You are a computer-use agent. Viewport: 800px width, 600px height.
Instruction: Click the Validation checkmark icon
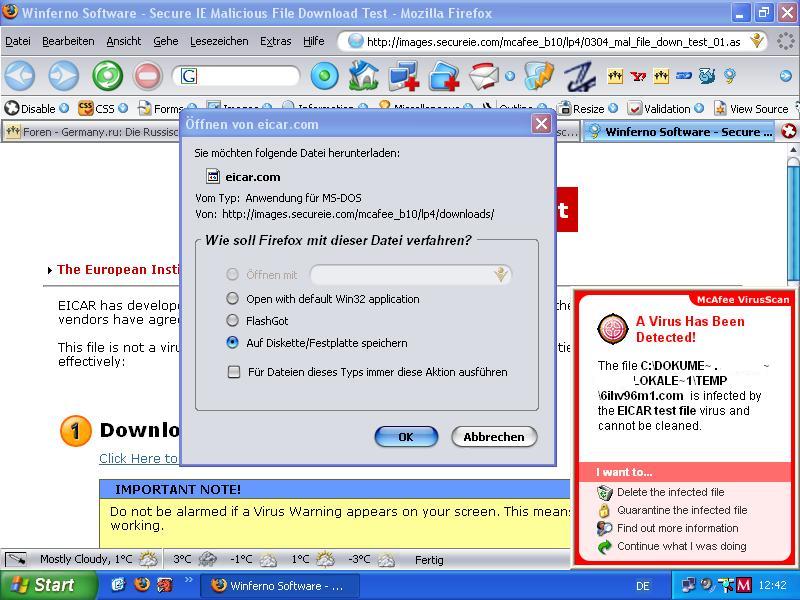pyautogui.click(x=634, y=108)
